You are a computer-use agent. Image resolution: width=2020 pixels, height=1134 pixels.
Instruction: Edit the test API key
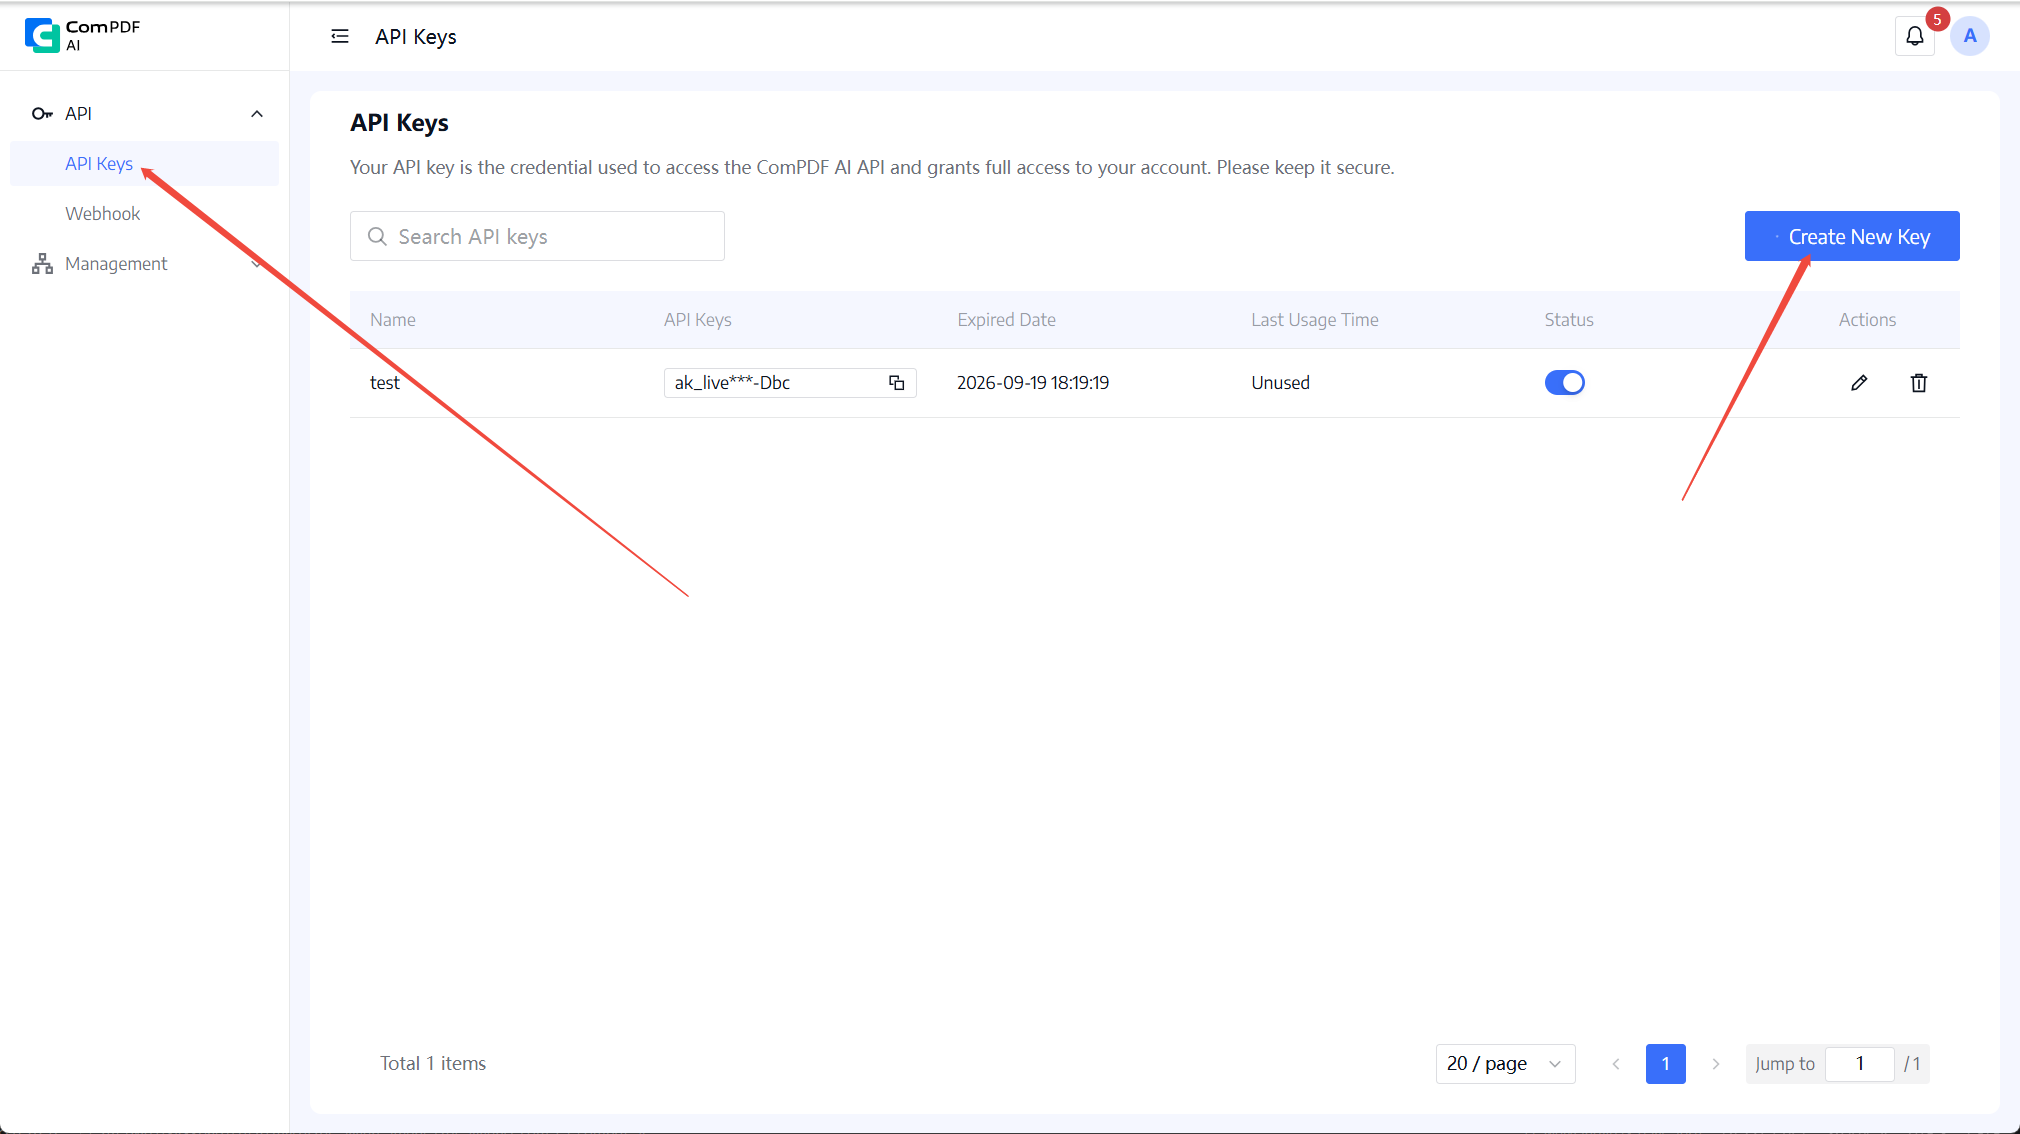[x=1859, y=383]
